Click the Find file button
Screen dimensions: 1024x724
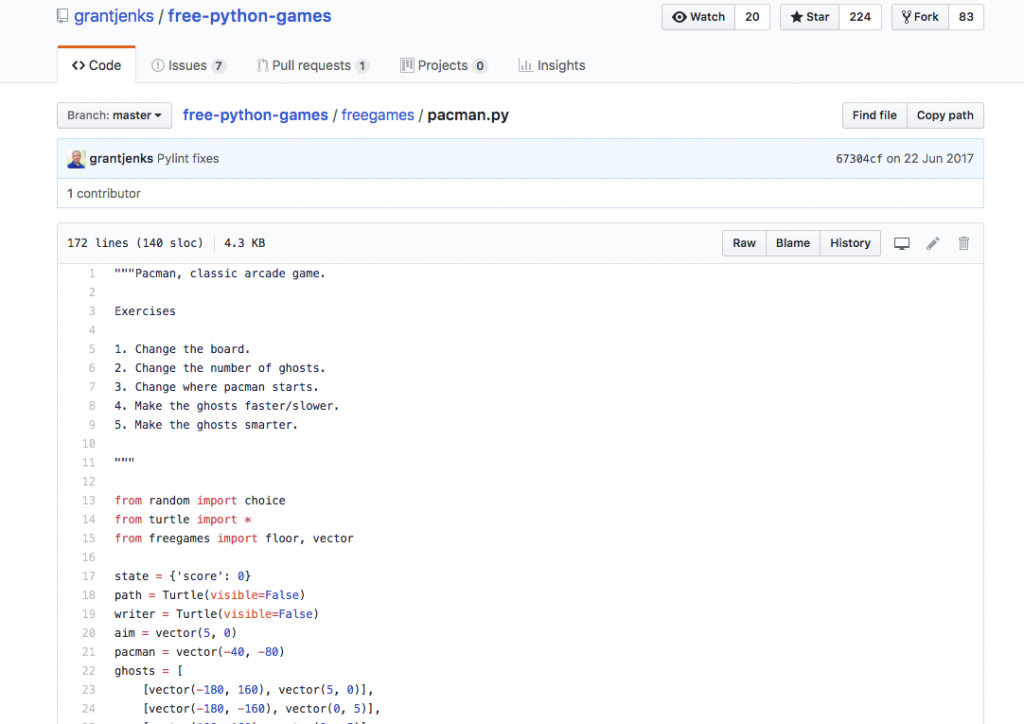pyautogui.click(x=874, y=115)
